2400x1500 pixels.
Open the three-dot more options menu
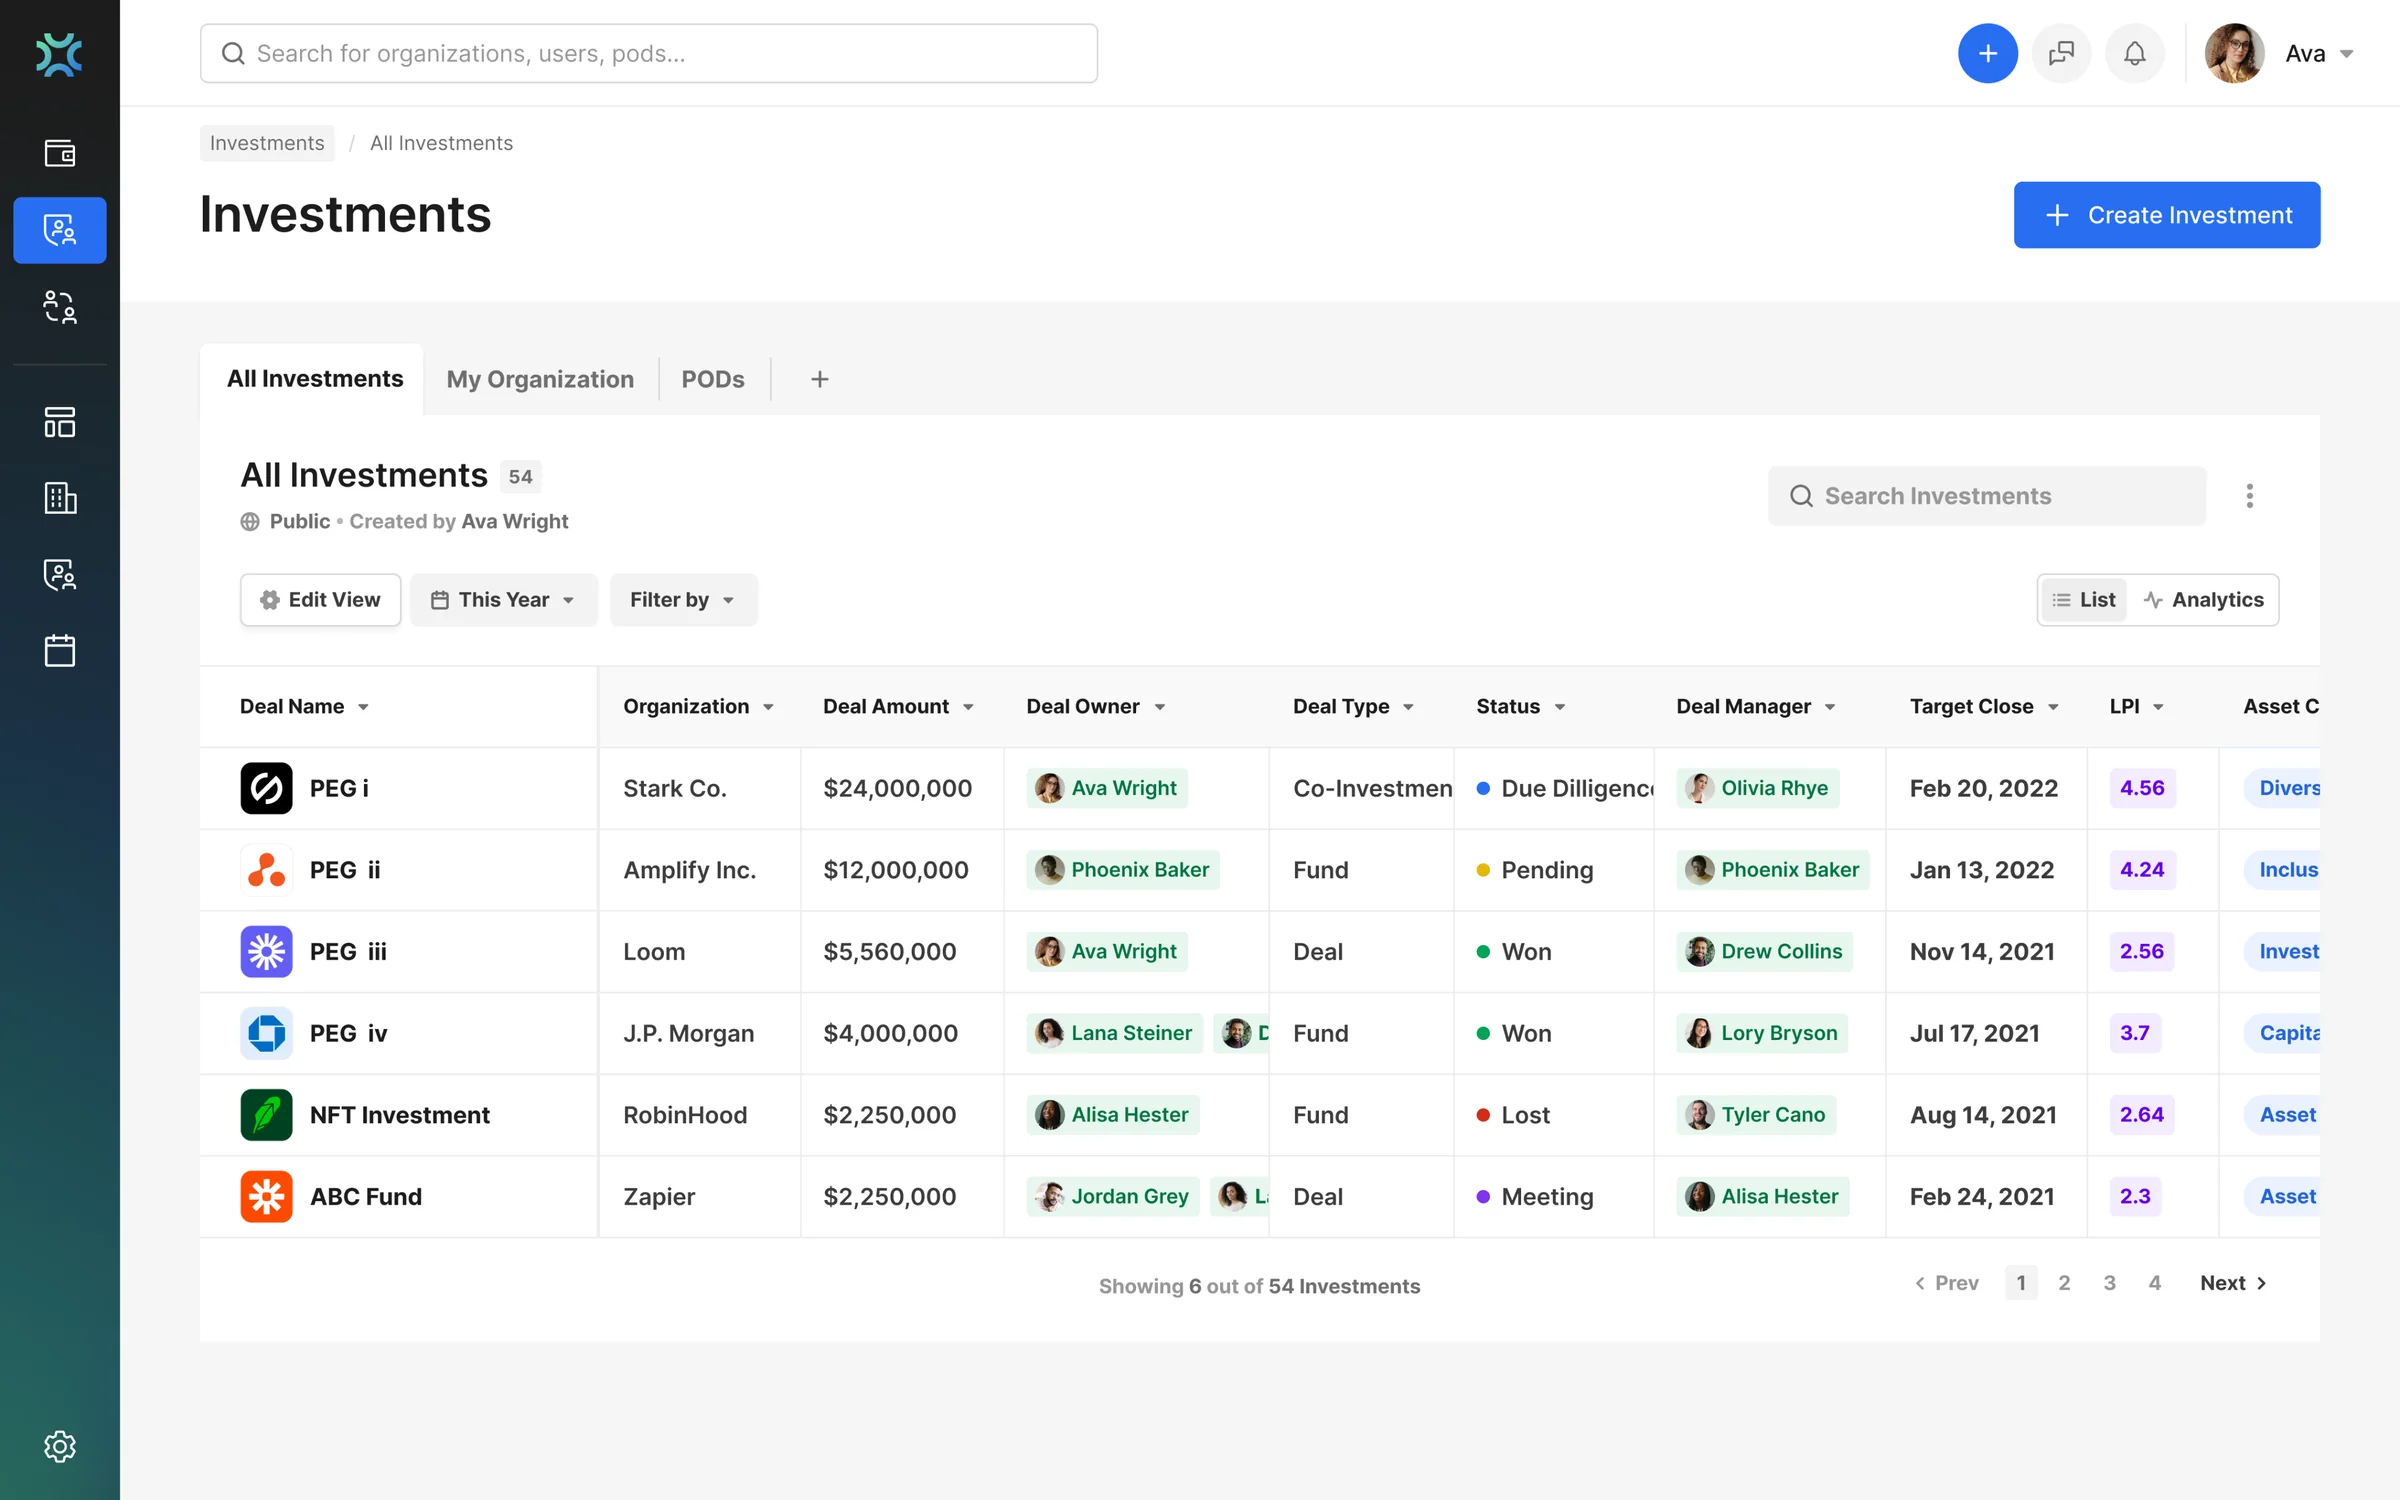coord(2249,496)
